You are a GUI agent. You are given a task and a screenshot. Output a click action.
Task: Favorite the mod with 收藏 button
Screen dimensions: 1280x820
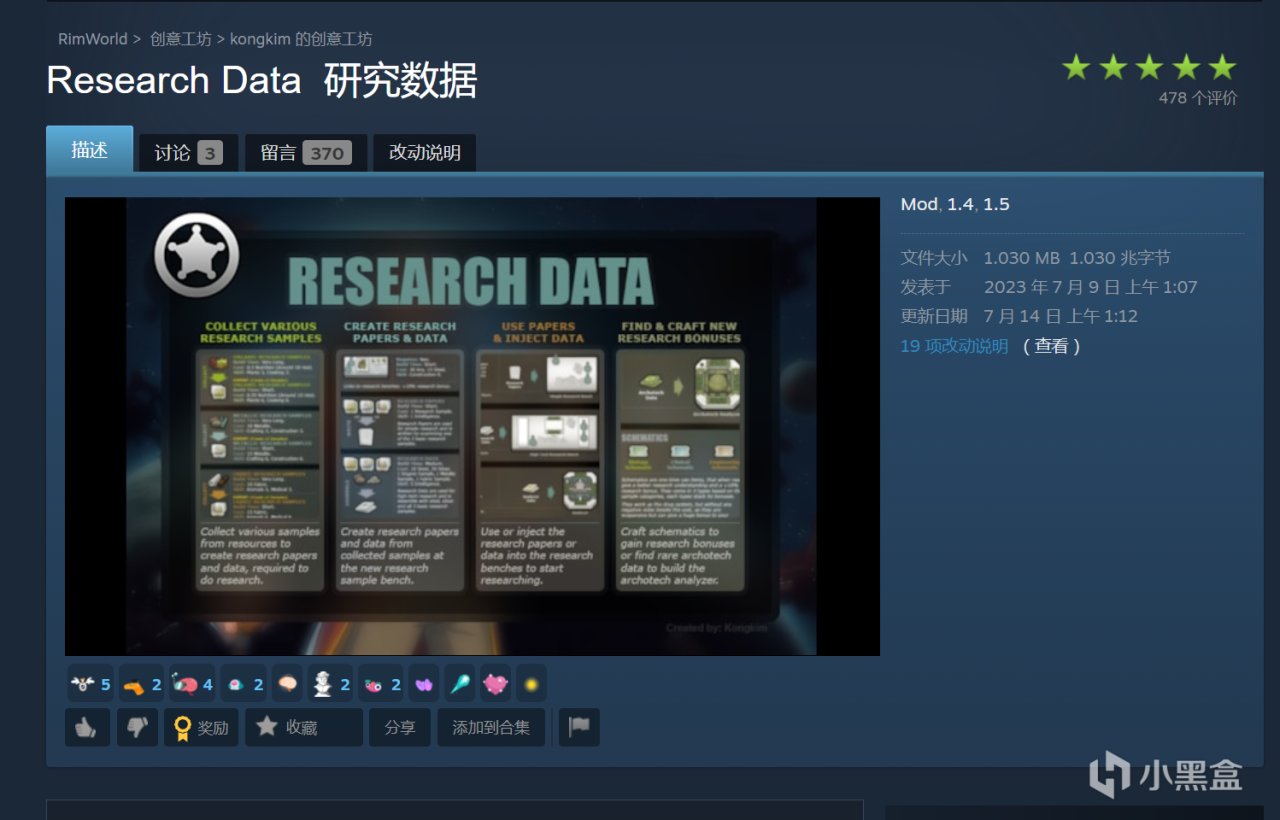tap(303, 727)
